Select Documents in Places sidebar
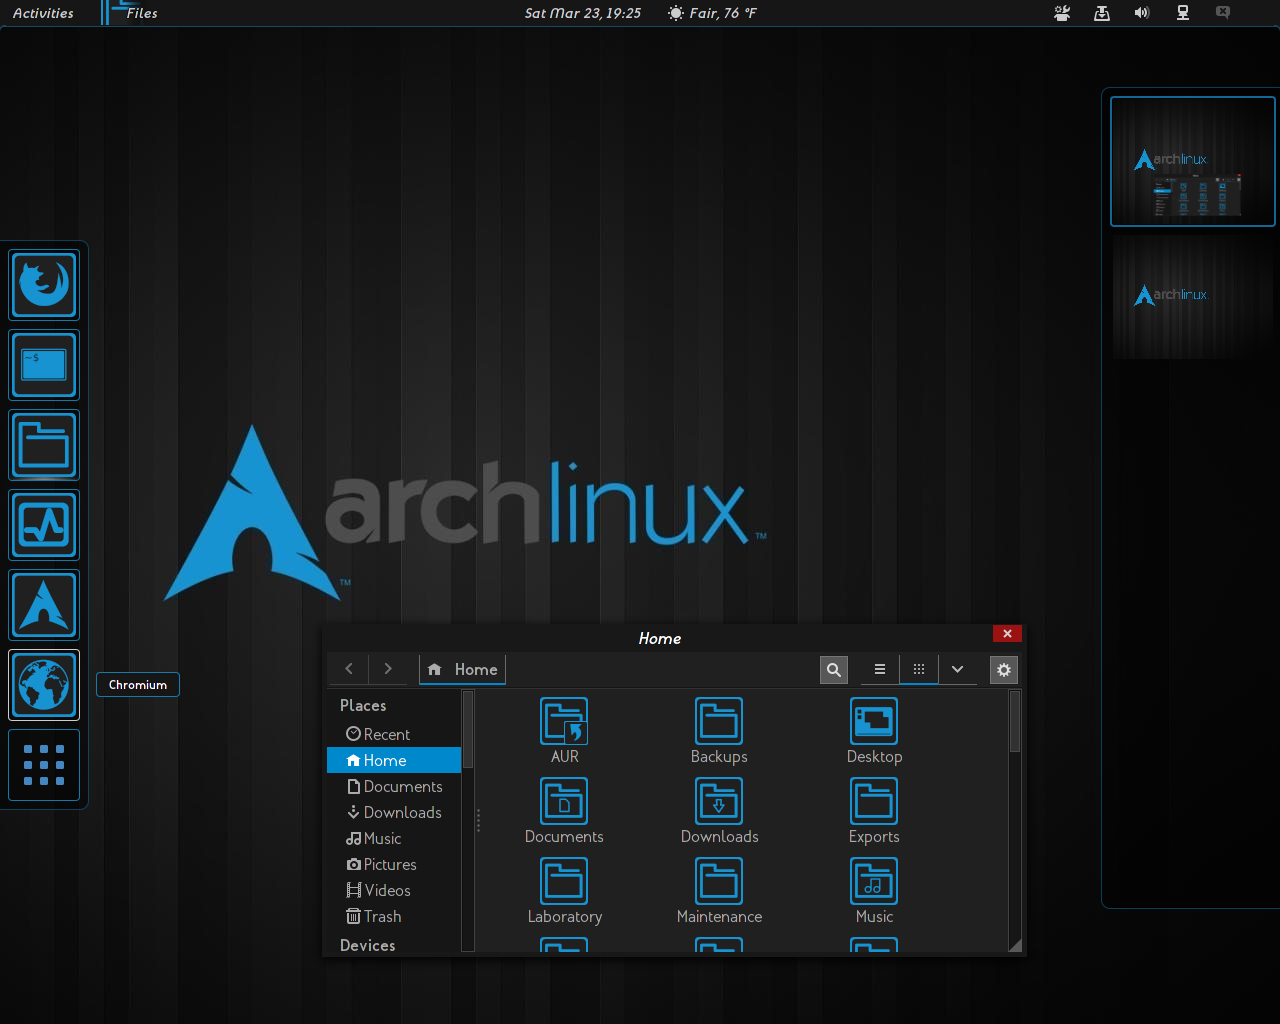 coord(394,786)
